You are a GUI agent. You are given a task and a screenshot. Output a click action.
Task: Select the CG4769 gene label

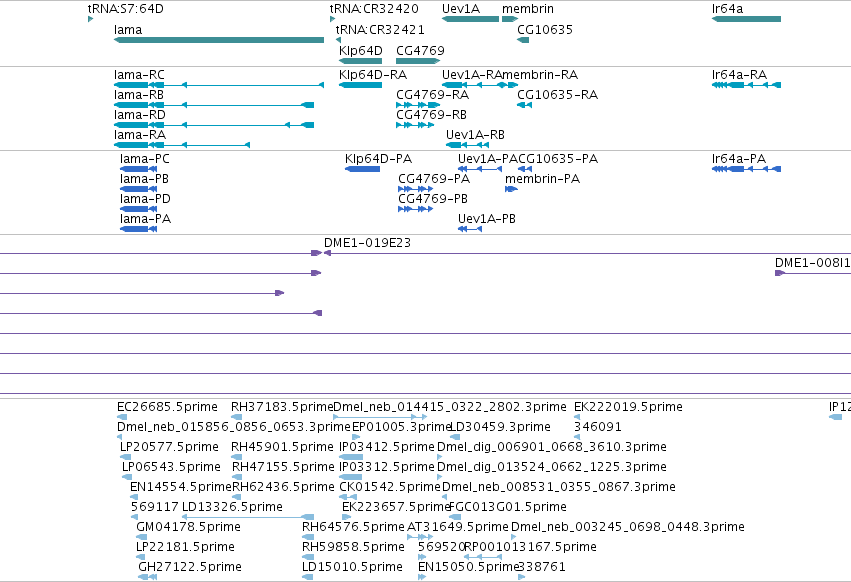point(420,50)
